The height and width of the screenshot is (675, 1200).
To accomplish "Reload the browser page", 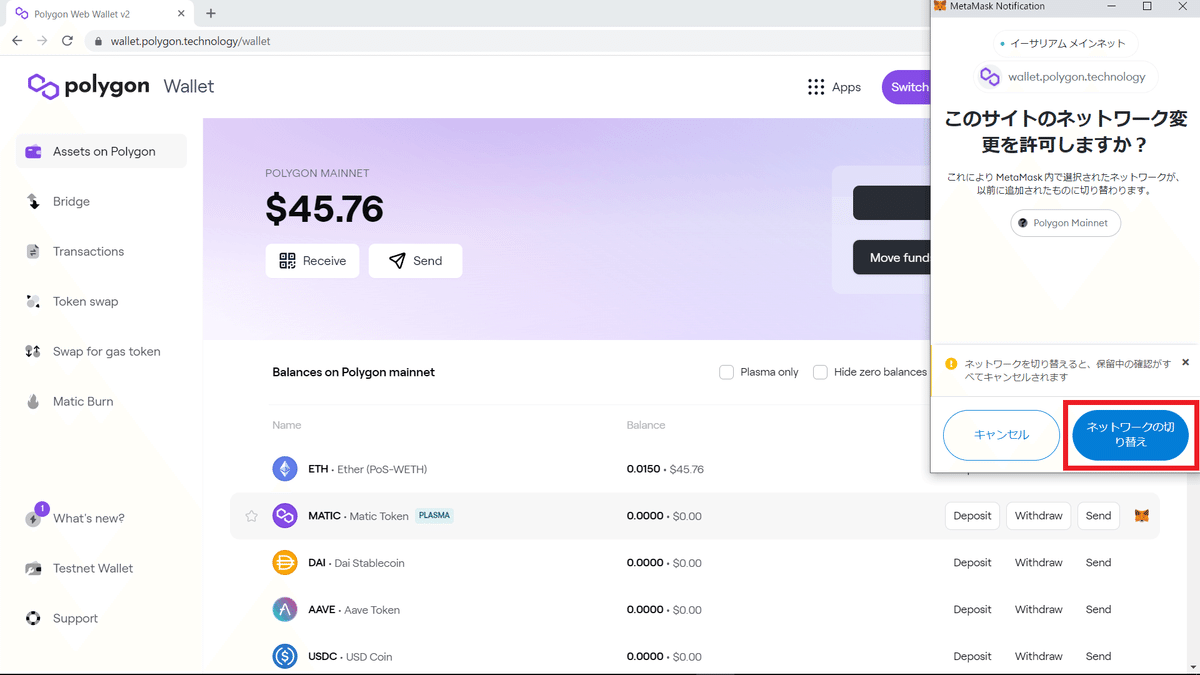I will (x=67, y=41).
